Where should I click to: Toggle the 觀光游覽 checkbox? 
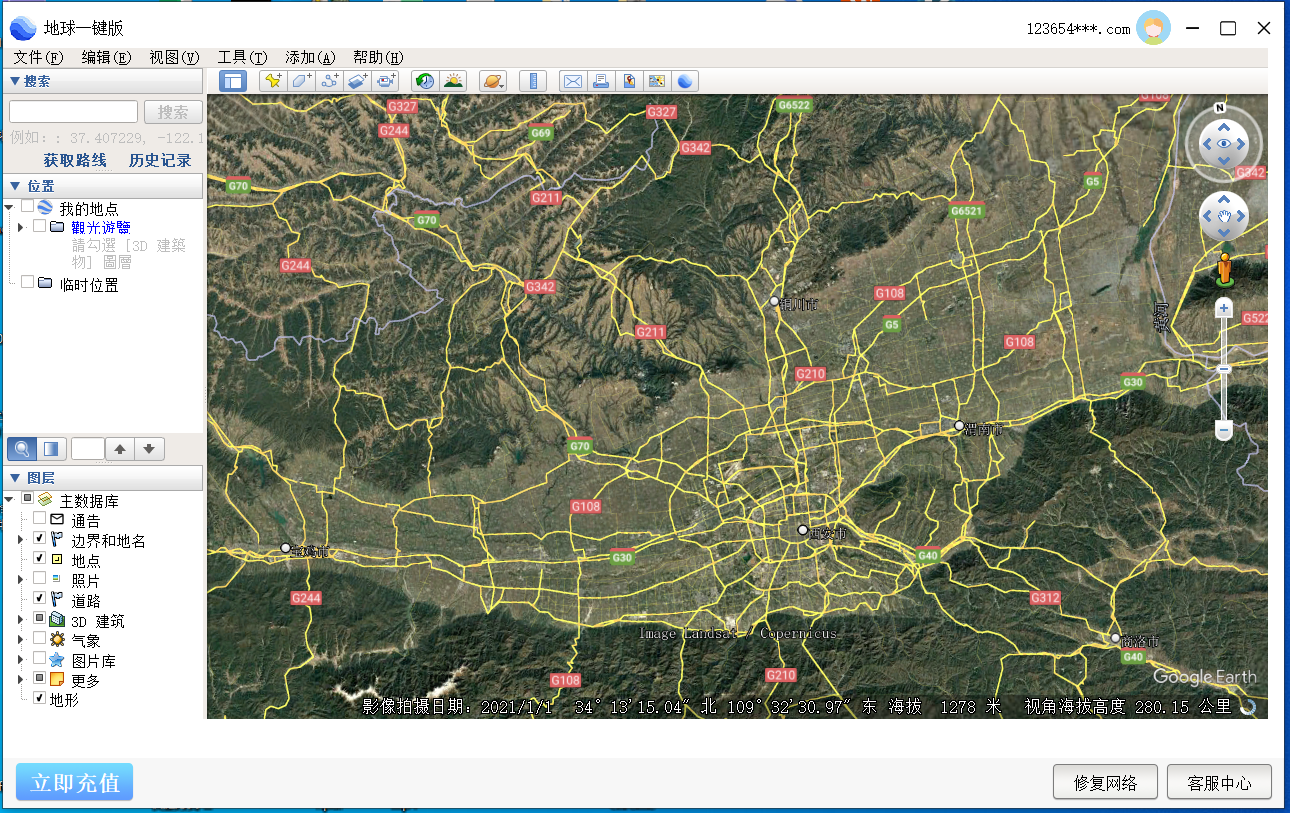tap(40, 226)
